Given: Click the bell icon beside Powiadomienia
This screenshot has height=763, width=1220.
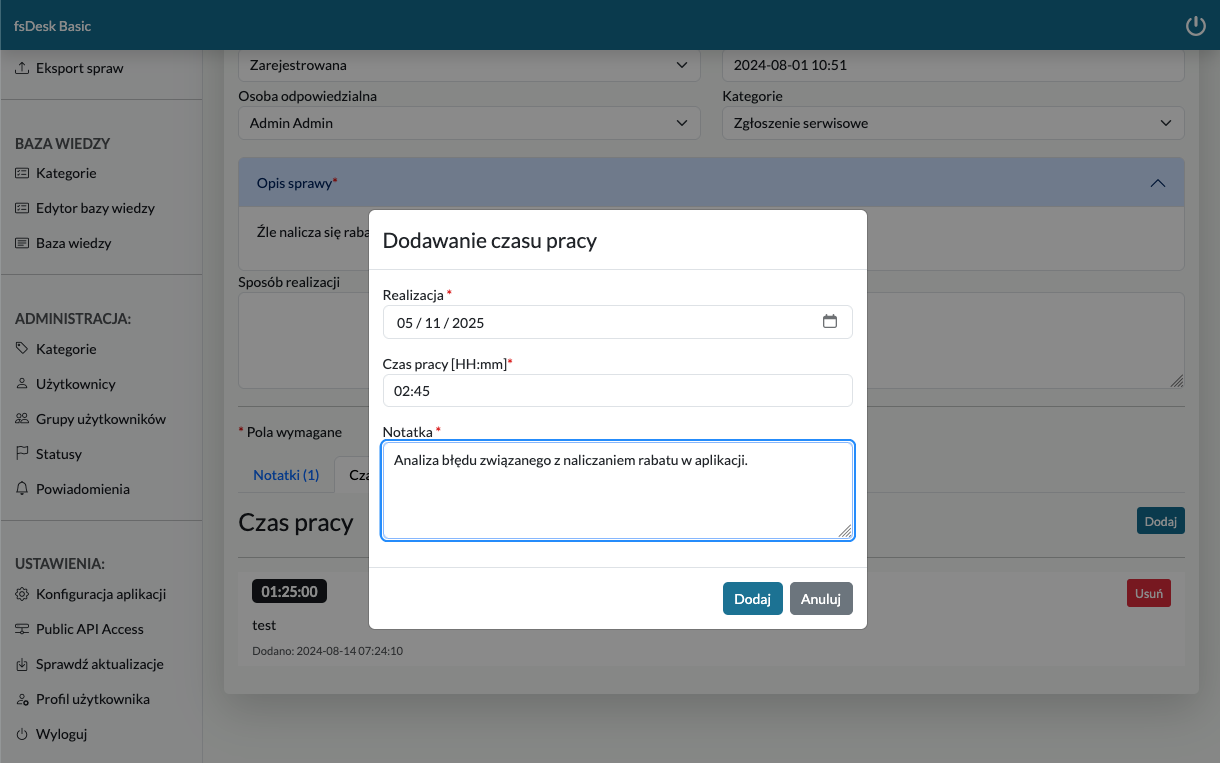Looking at the screenshot, I should coord(22,489).
